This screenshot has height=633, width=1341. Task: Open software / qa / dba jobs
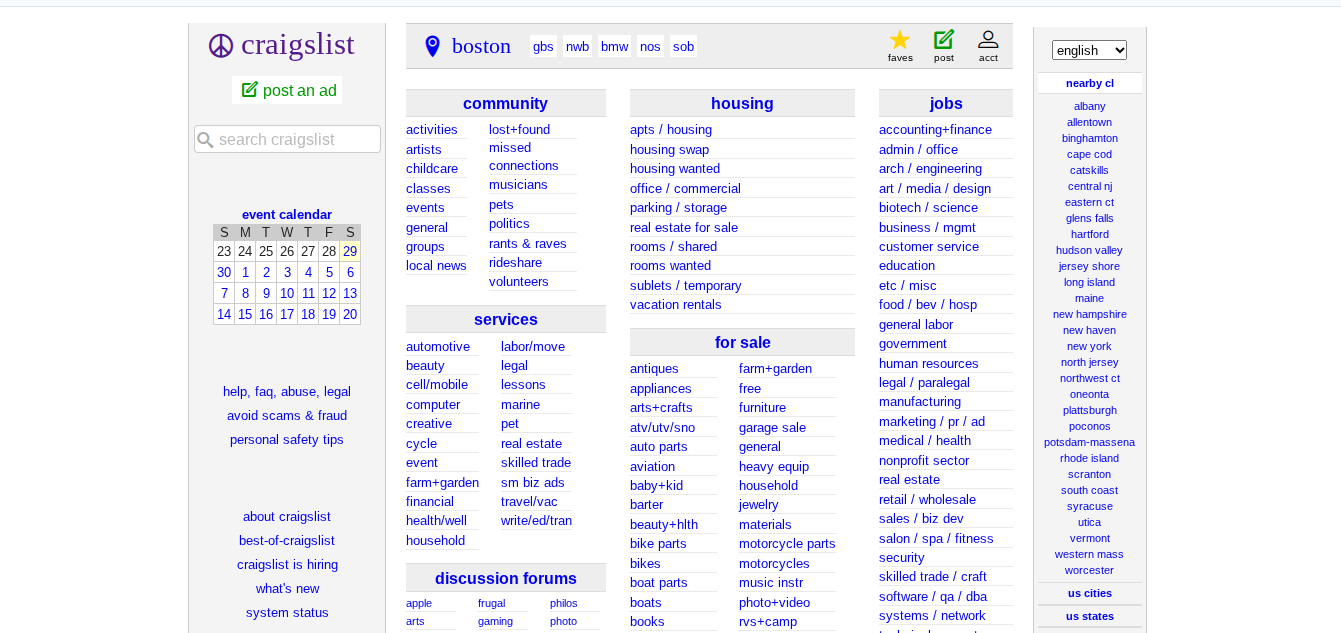pos(933,596)
